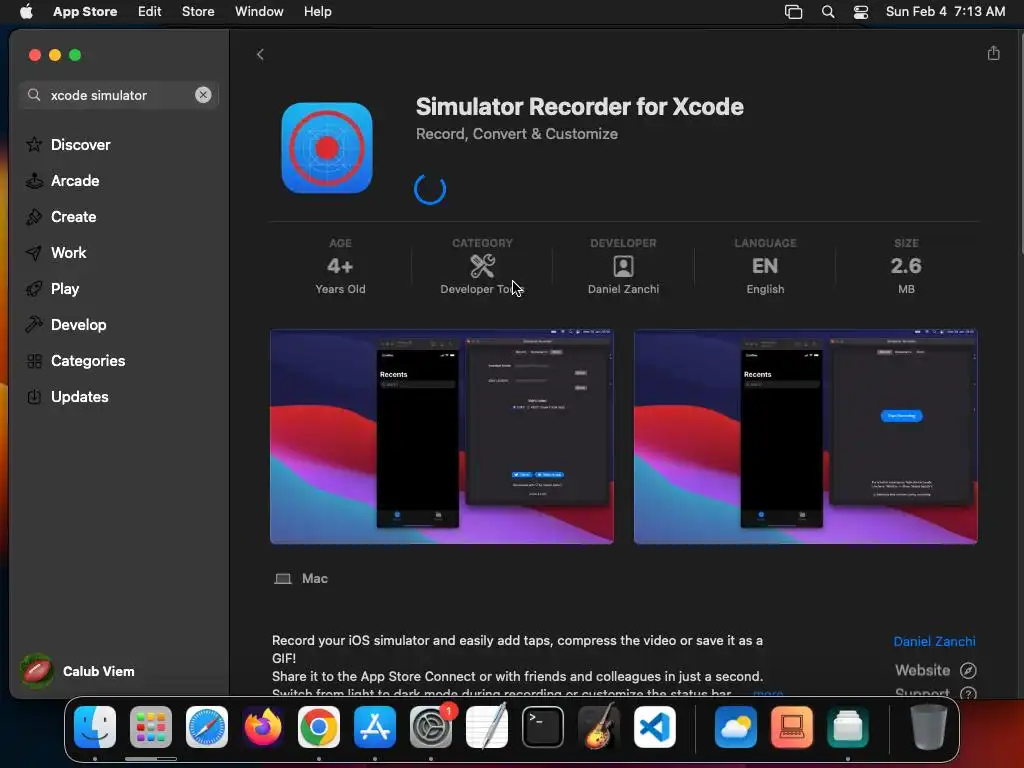Open the Daniel Zanchi developer icon
The width and height of the screenshot is (1024, 768).
point(623,266)
